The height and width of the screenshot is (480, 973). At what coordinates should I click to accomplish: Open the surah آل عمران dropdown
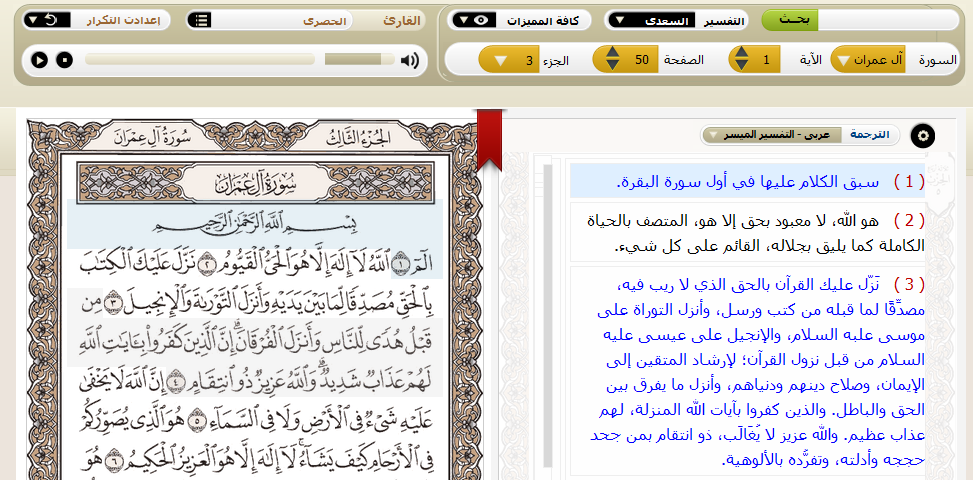tap(867, 60)
